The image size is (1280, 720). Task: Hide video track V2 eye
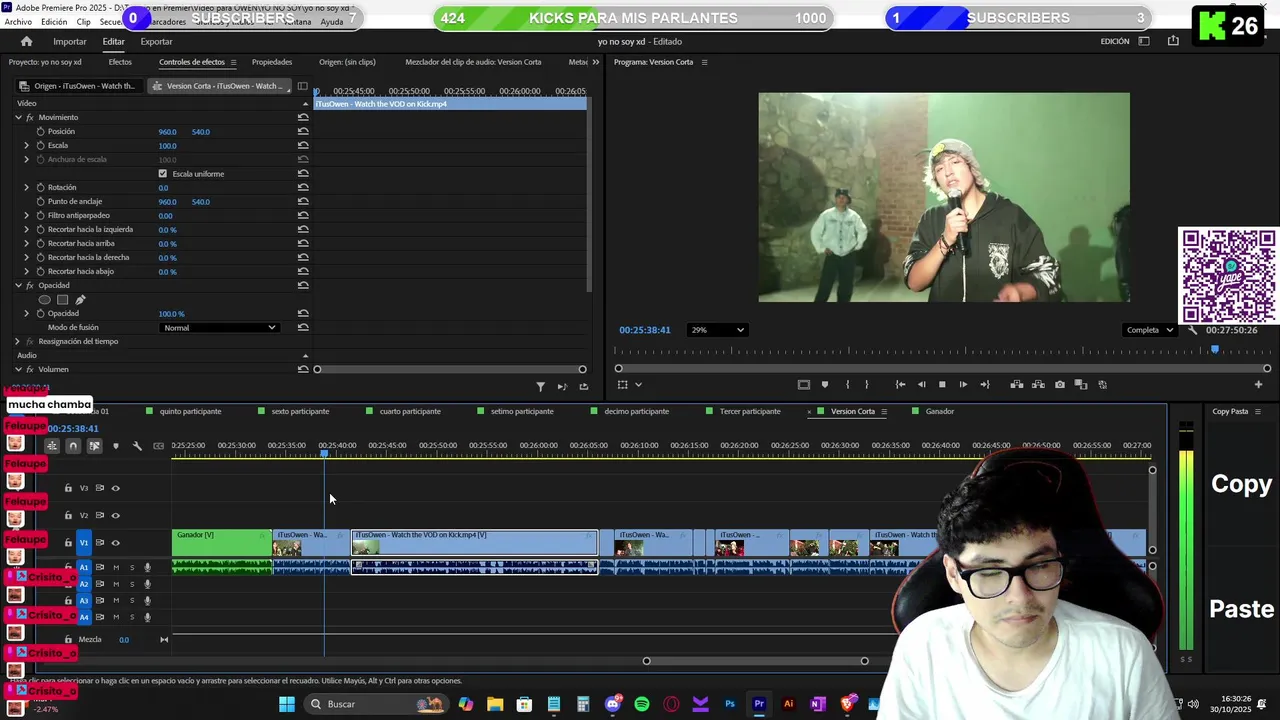pyautogui.click(x=115, y=515)
